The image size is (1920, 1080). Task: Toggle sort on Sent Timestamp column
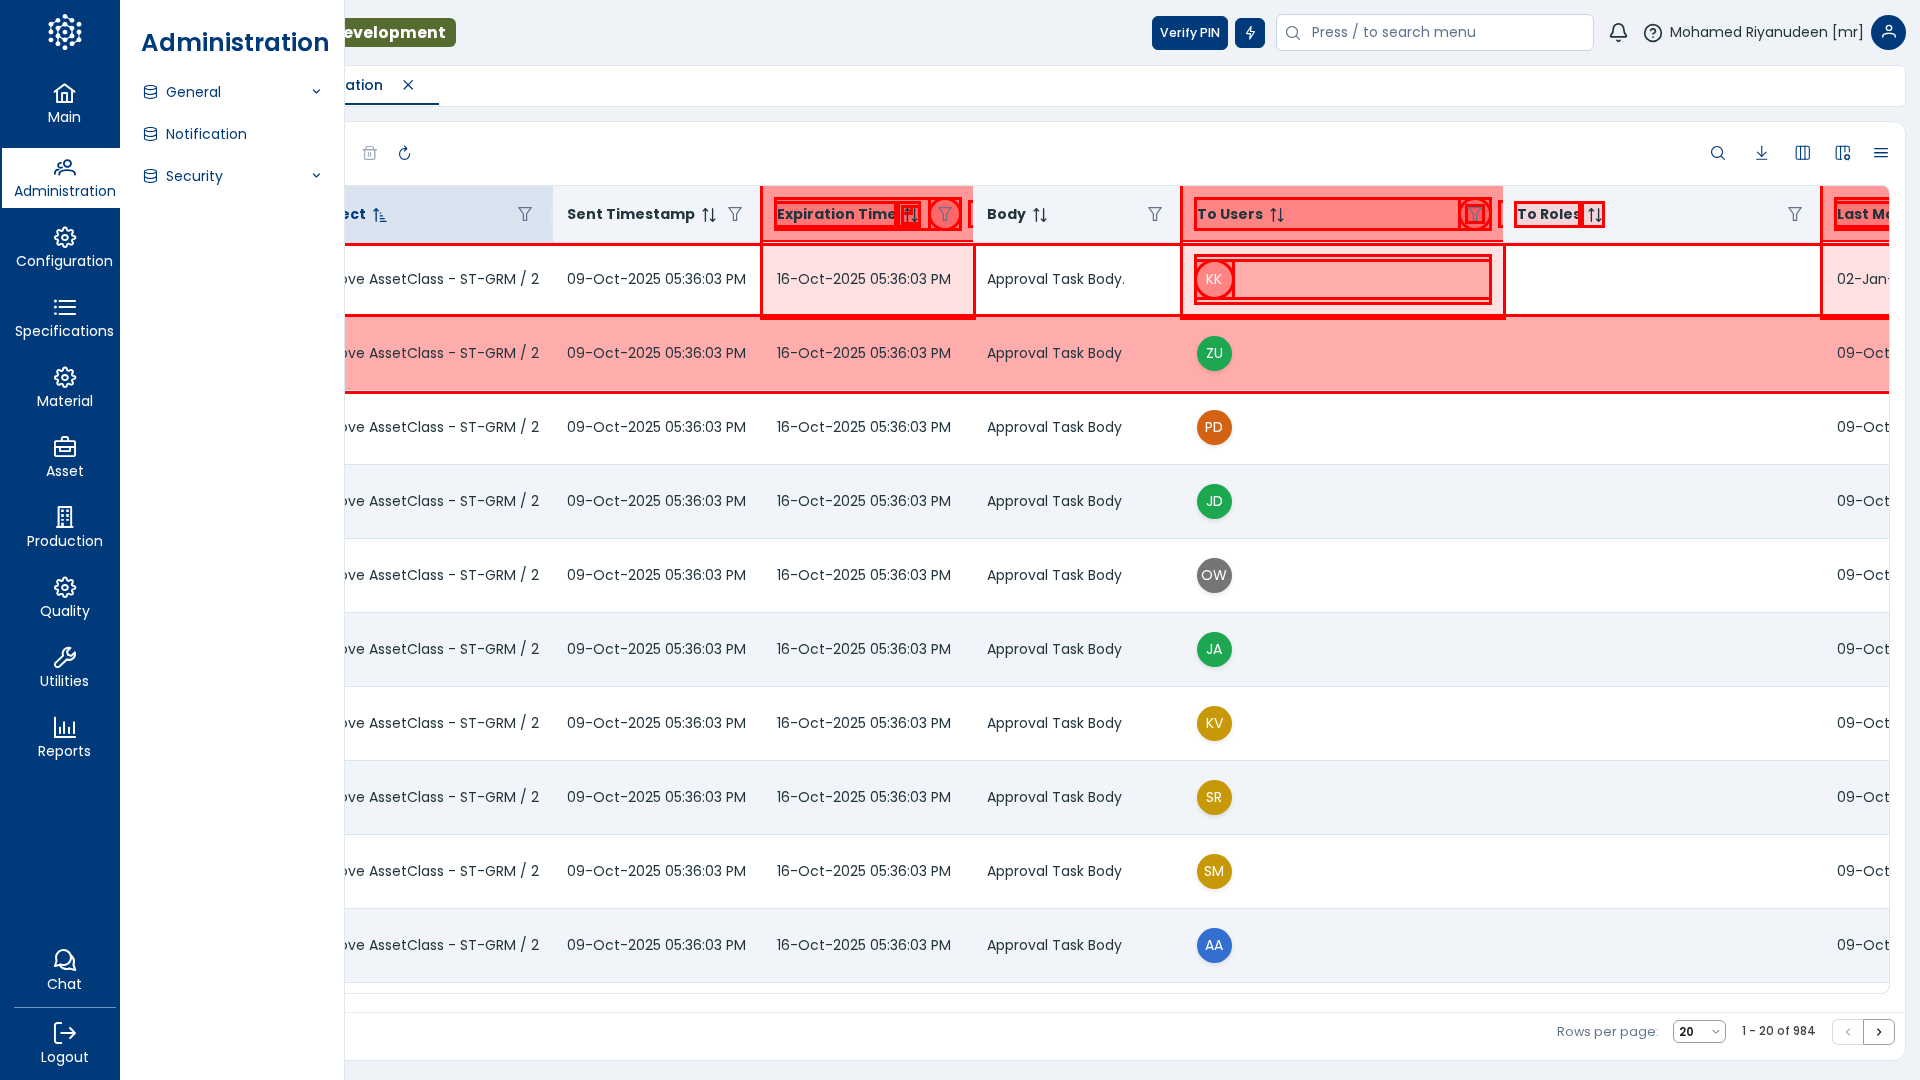point(709,215)
